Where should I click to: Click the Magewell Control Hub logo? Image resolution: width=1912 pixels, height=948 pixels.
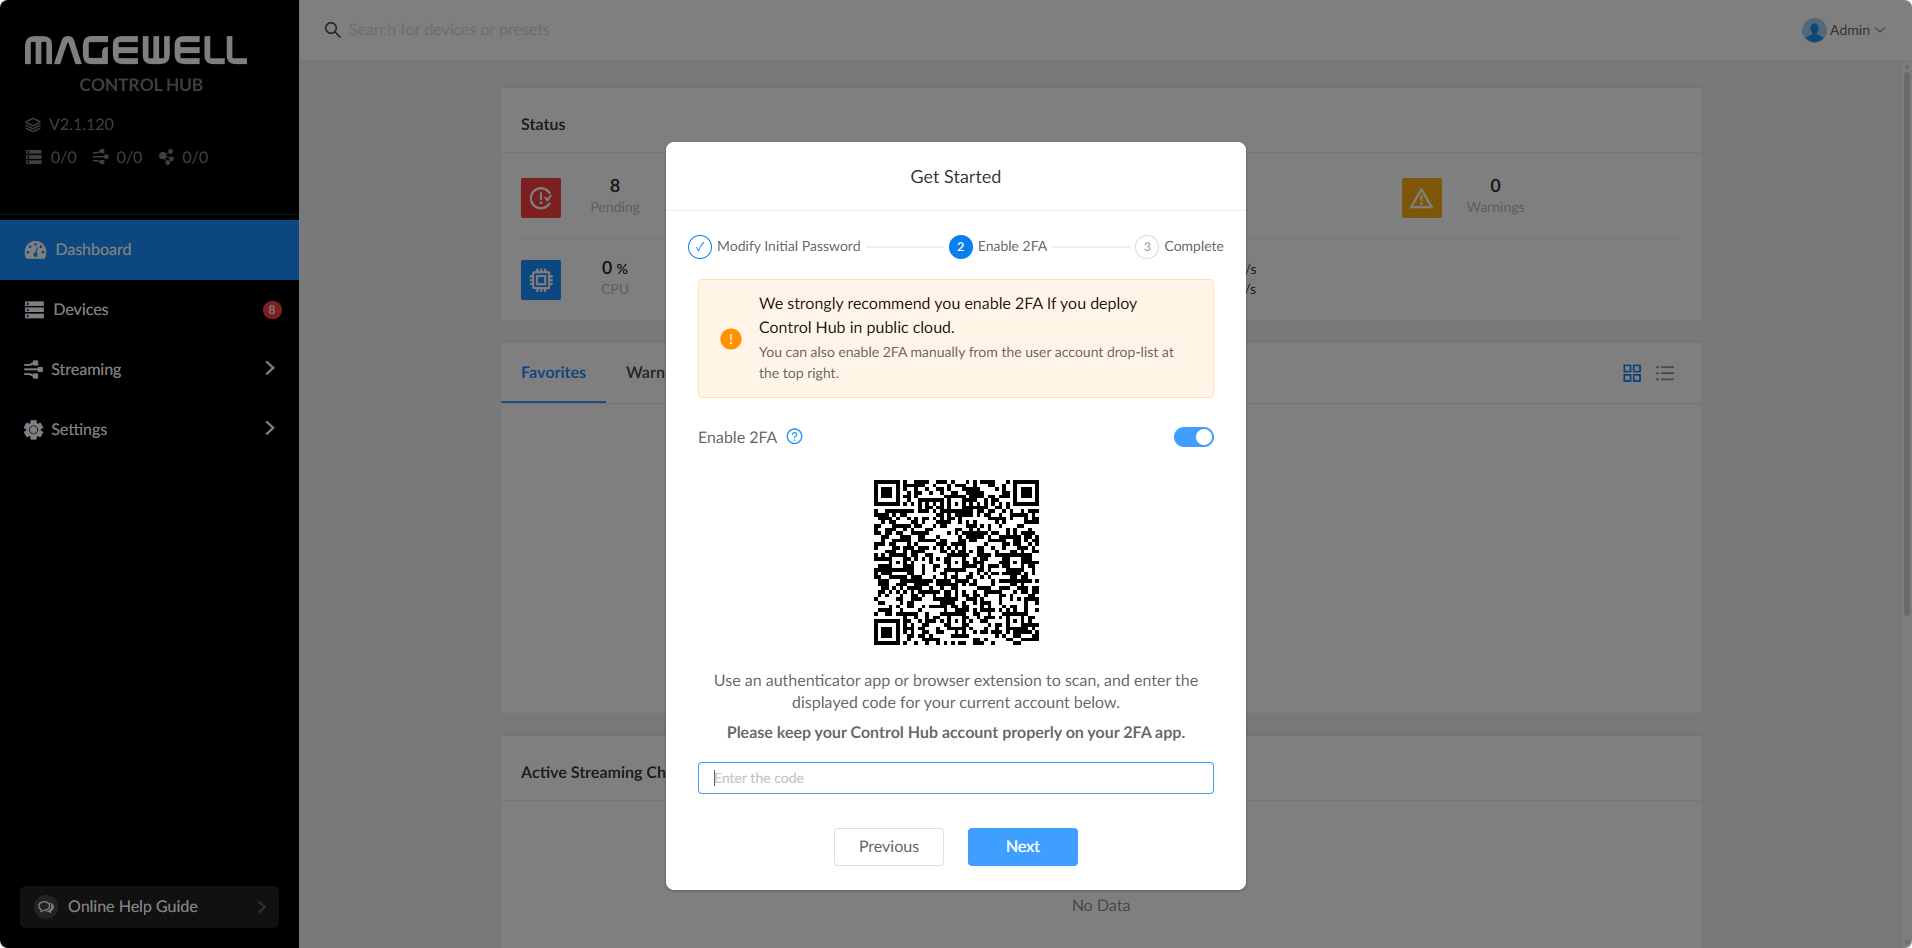[x=136, y=64]
